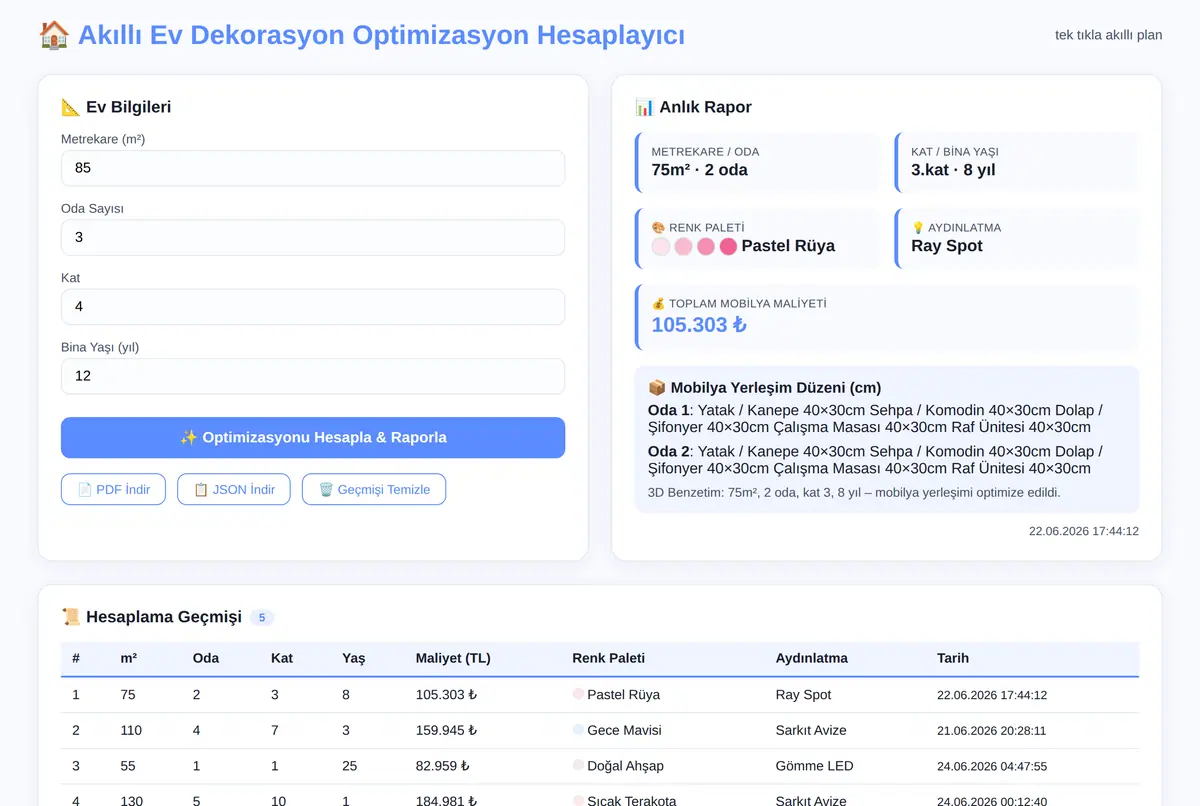
Task: Click cost cell 105.303 ₺ in table
Action: (447, 695)
